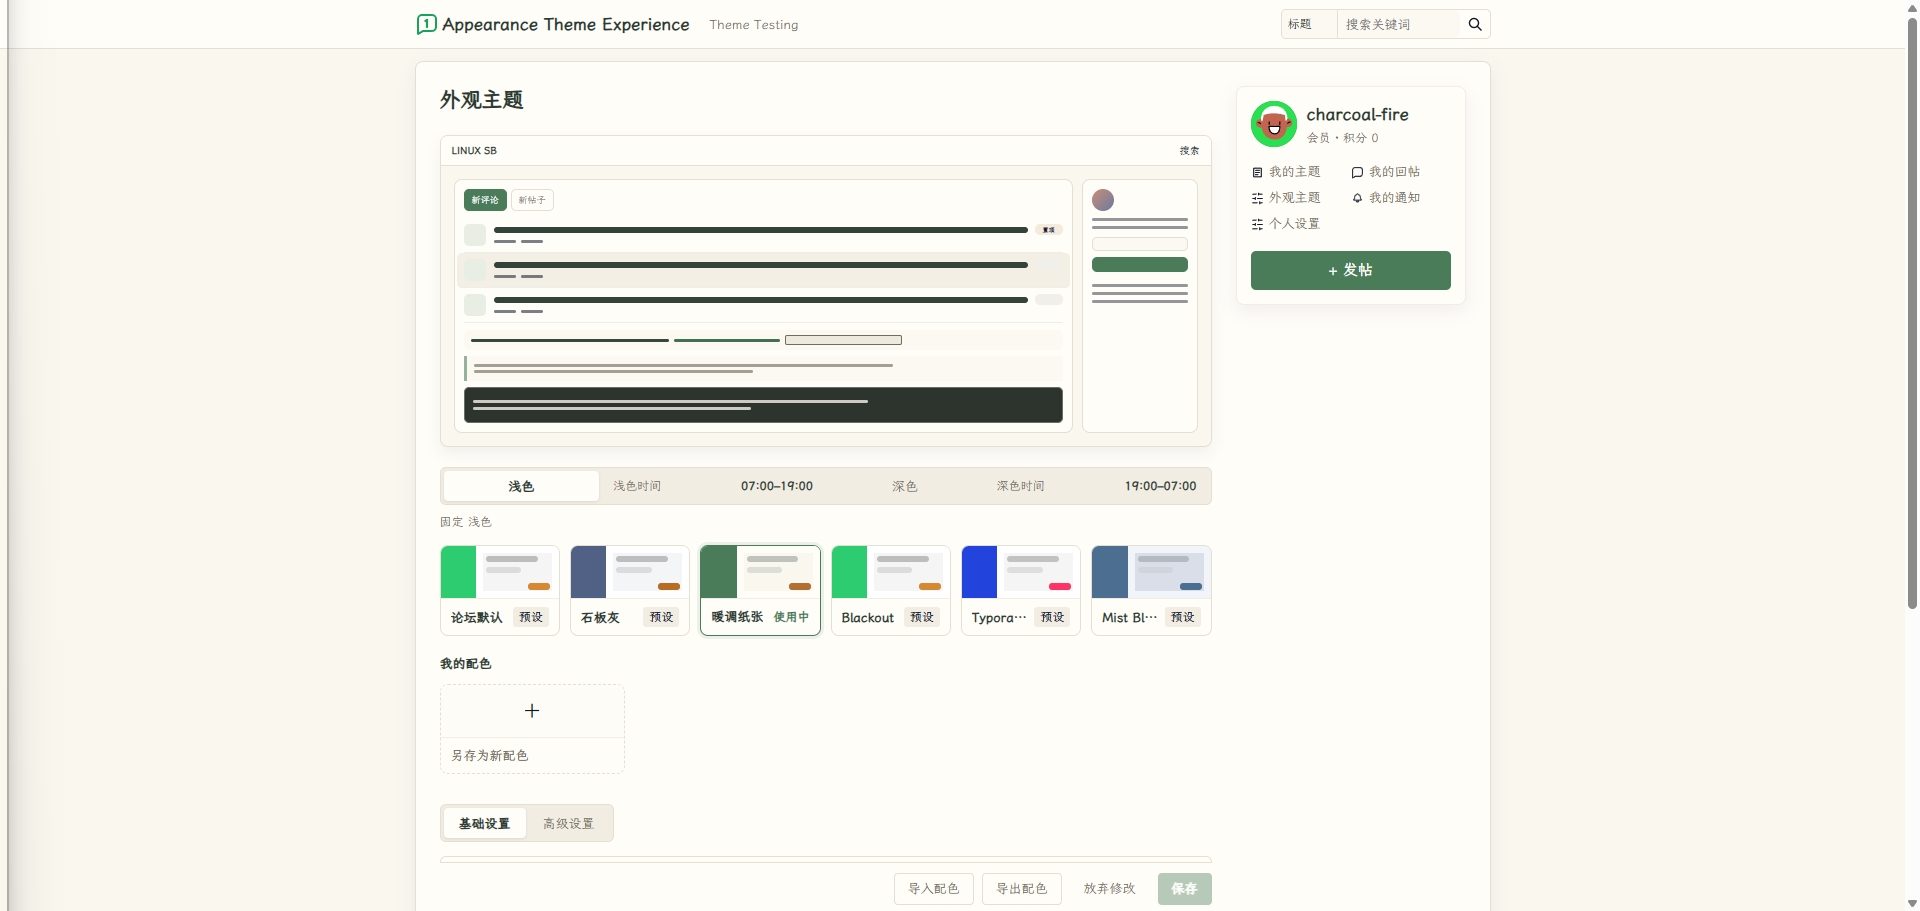
Task: Open the charcoal-fire username link
Action: tap(1357, 114)
